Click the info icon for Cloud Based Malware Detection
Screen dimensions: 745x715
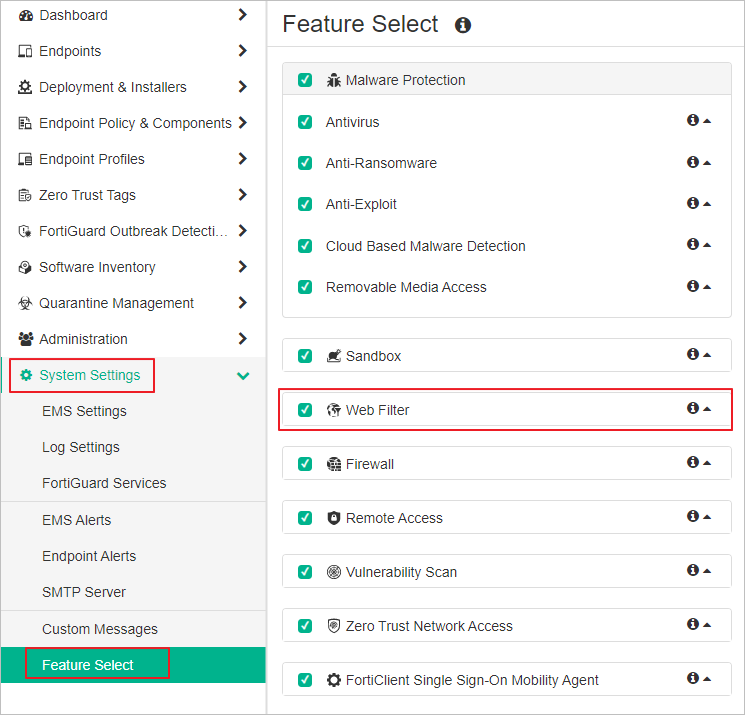(693, 244)
